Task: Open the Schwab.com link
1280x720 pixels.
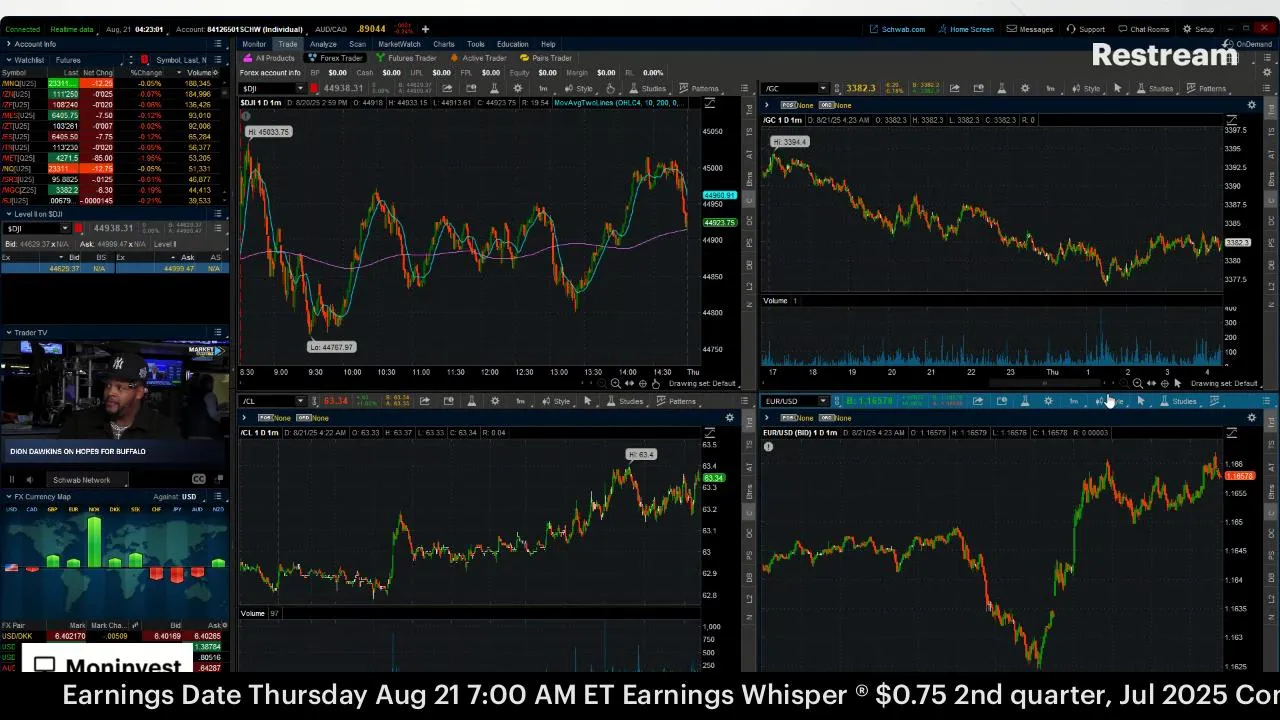Action: 897,29
